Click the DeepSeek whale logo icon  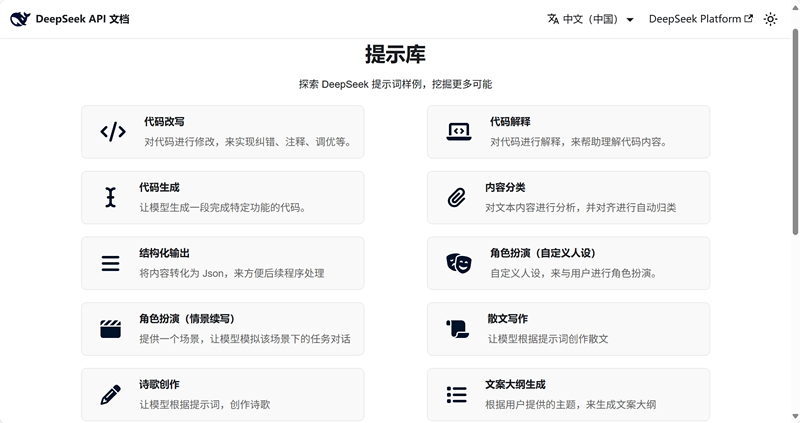pyautogui.click(x=20, y=19)
